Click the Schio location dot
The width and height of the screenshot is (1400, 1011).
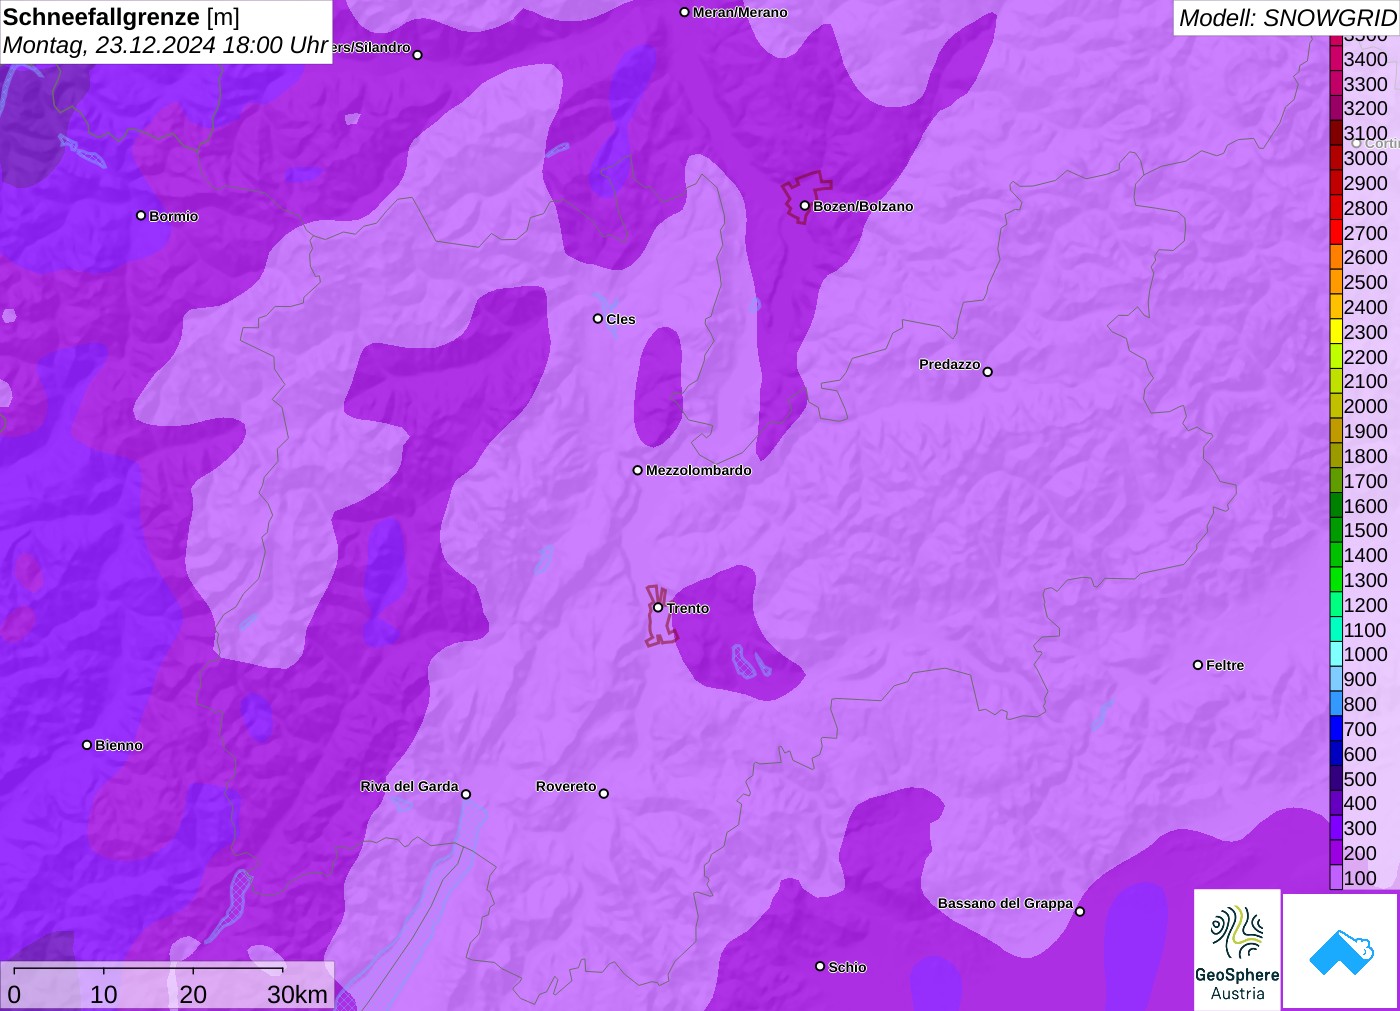tap(820, 966)
